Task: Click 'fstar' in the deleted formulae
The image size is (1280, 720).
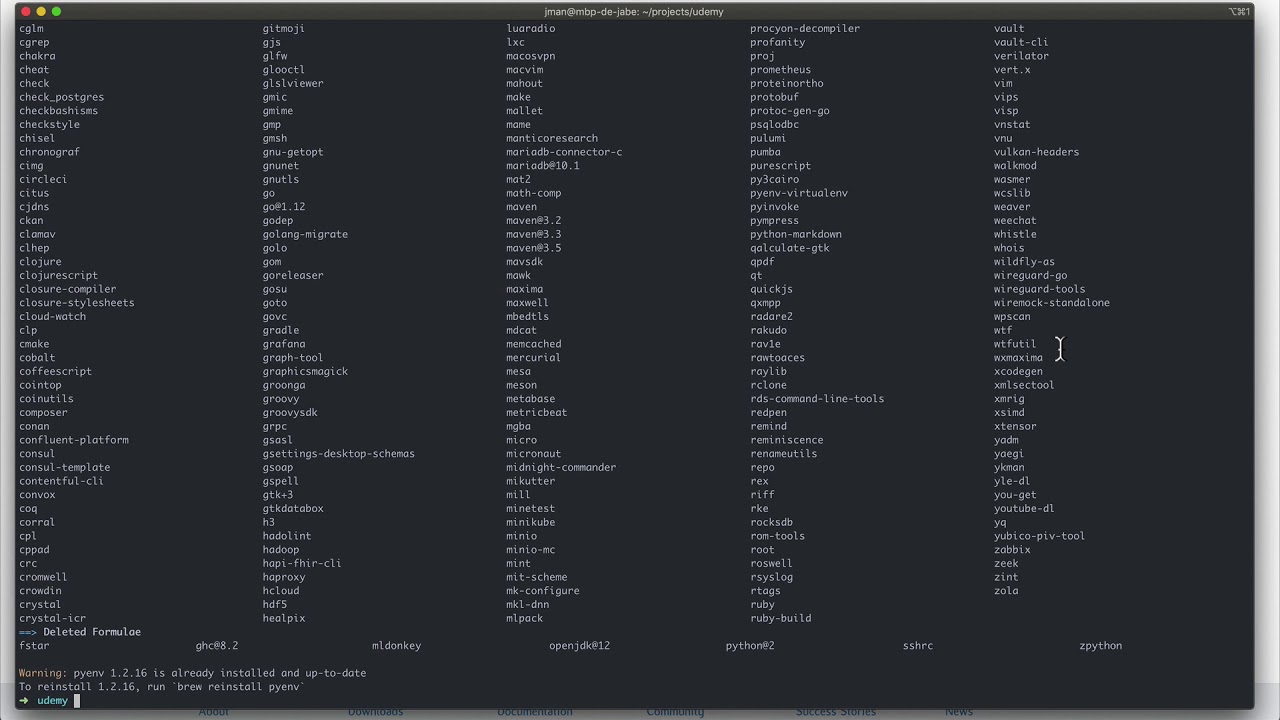Action: coord(34,646)
